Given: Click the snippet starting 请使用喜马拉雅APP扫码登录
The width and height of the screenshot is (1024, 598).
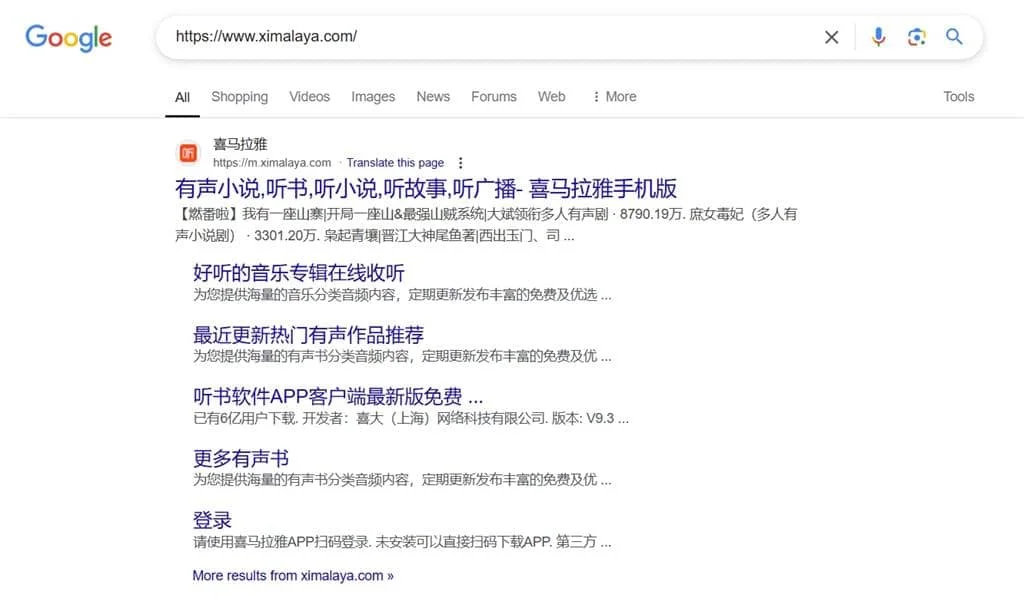Looking at the screenshot, I should [x=402, y=542].
